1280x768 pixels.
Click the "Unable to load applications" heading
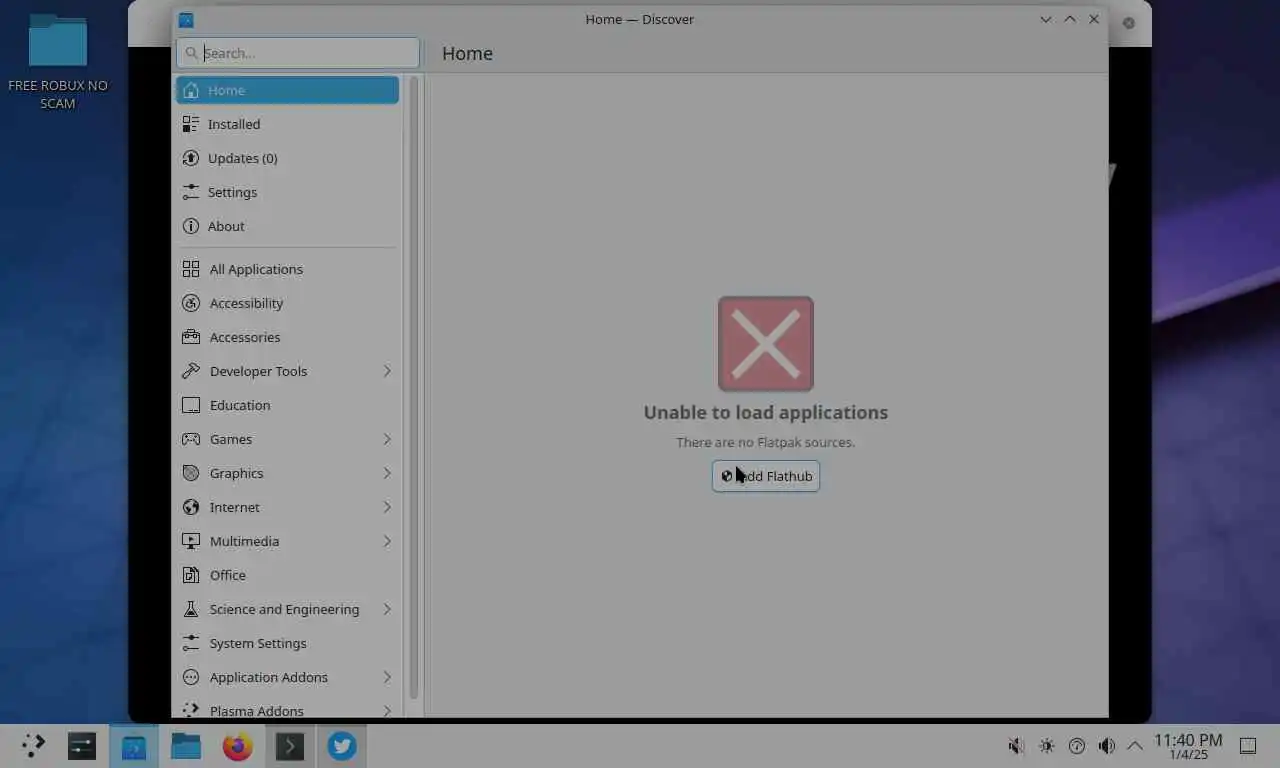[x=766, y=412]
